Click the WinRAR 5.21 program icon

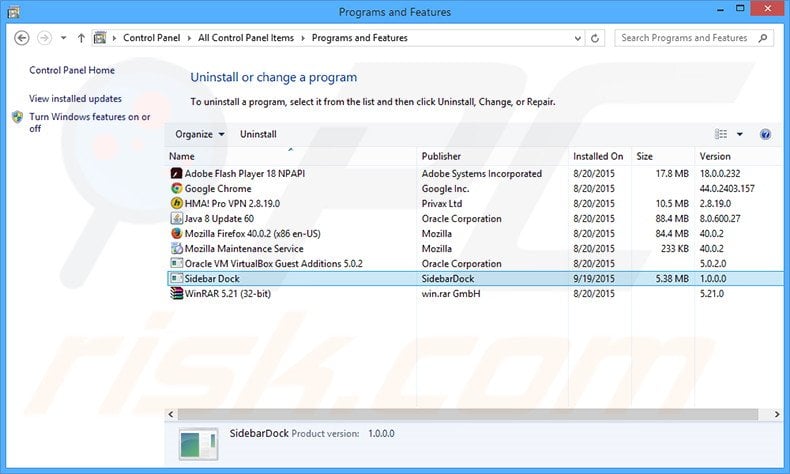[x=176, y=294]
